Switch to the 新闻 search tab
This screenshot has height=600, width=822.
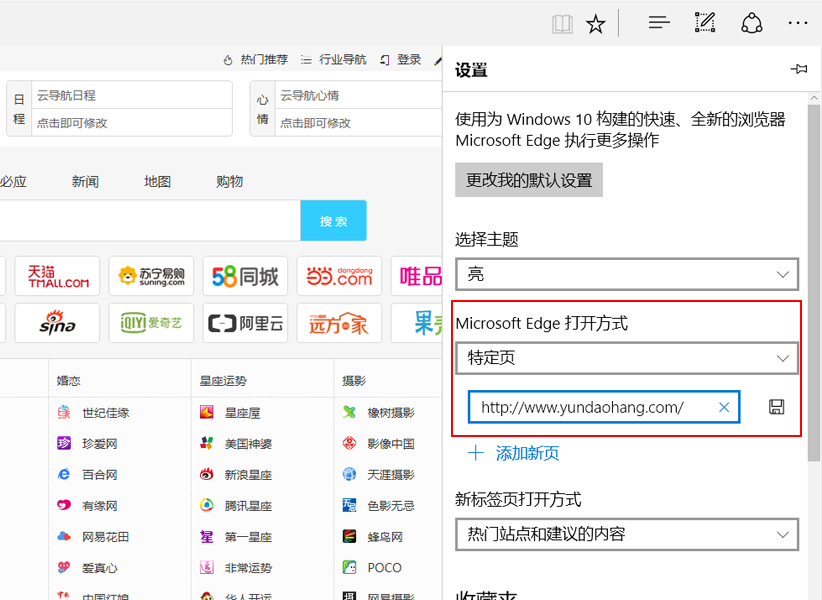point(85,181)
